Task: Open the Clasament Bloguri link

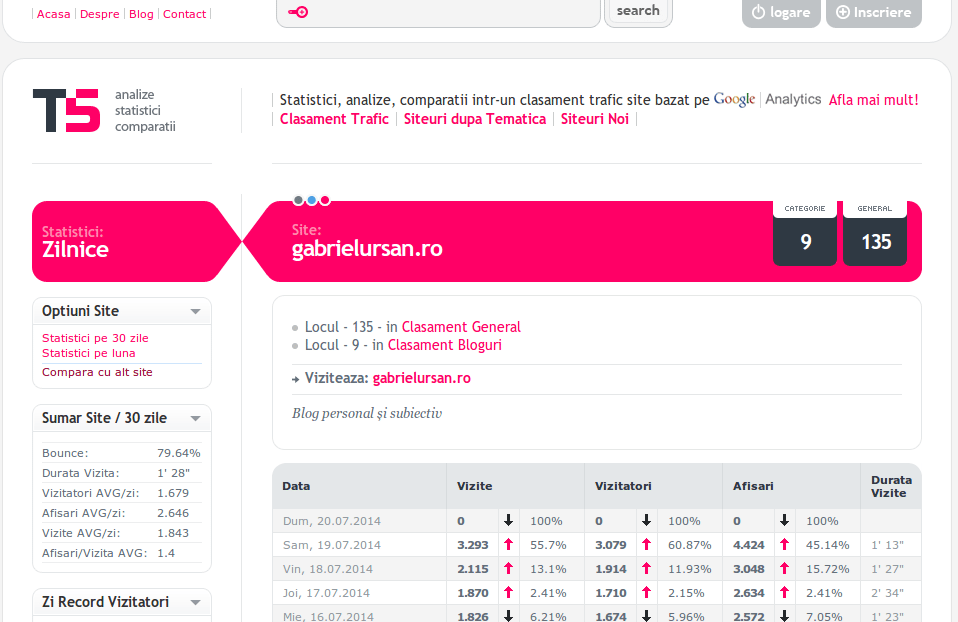Action: 445,345
